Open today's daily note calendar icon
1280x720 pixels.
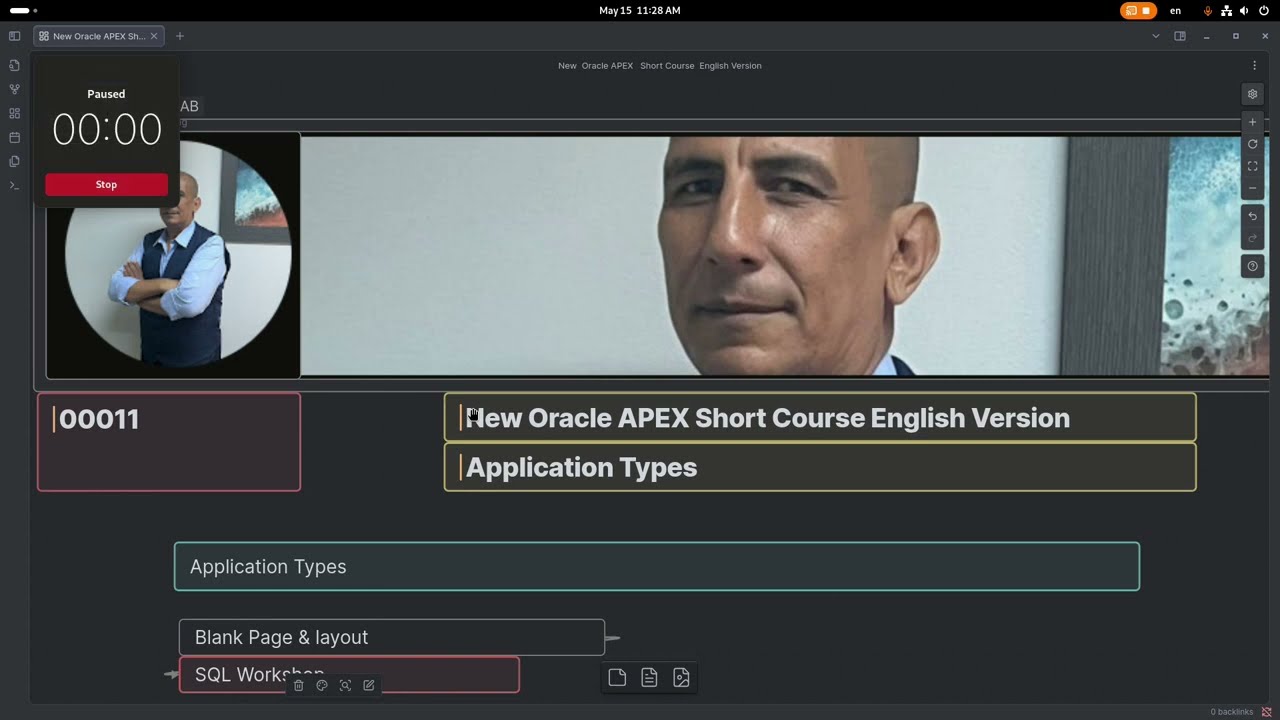click(14, 137)
